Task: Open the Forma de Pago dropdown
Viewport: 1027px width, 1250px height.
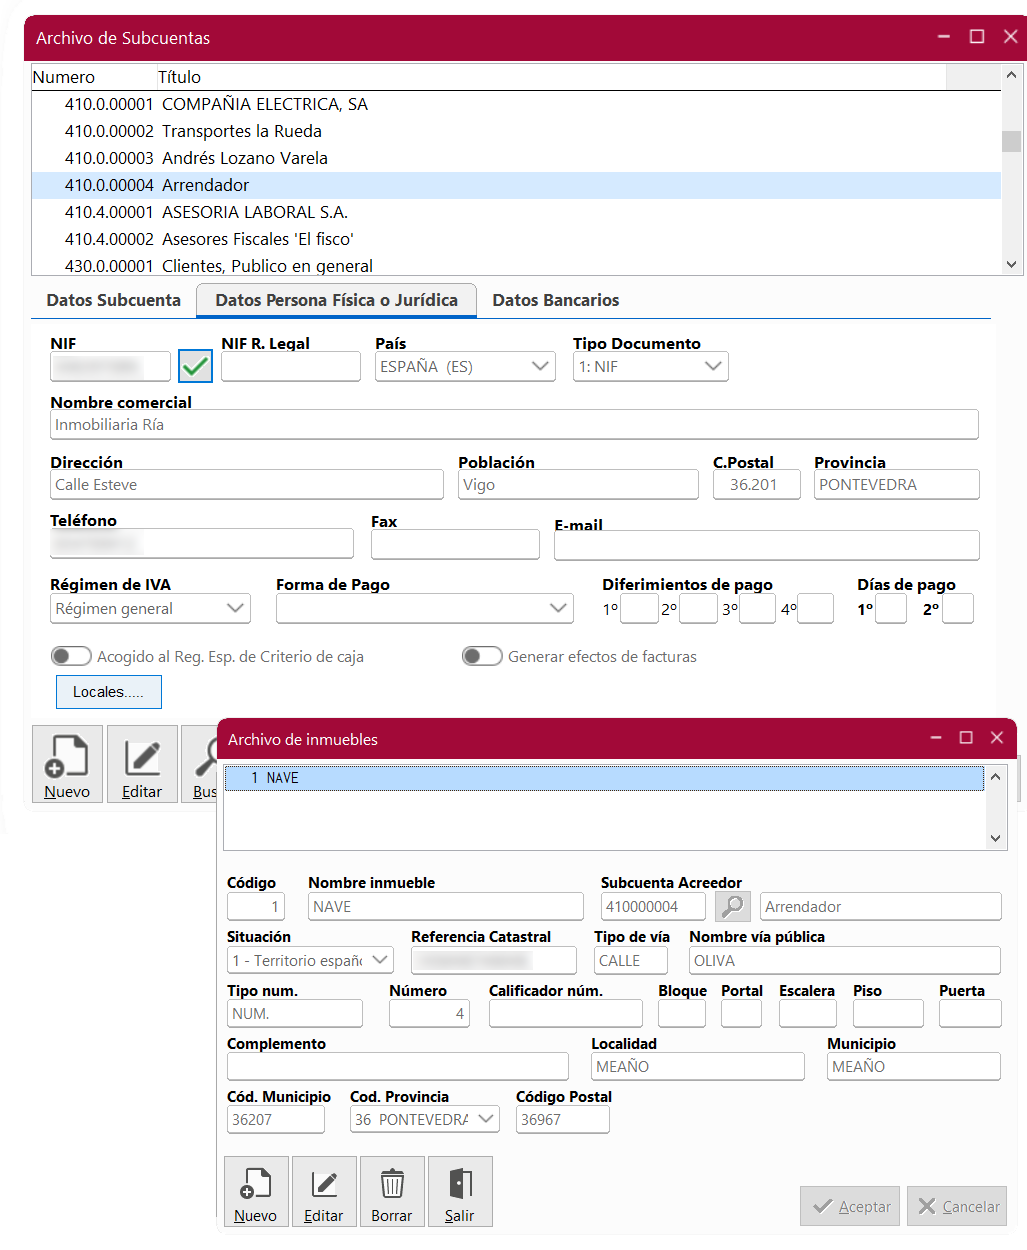Action: tap(559, 608)
